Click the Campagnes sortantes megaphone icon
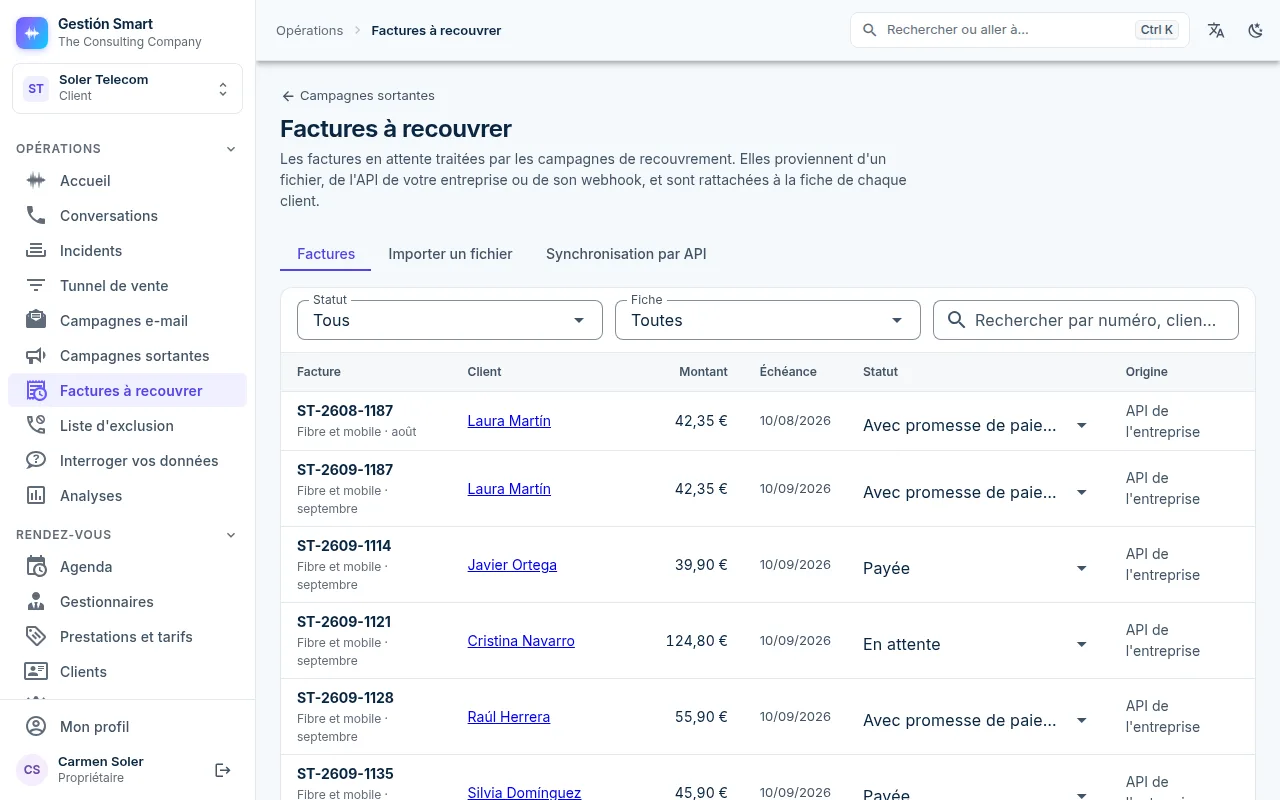 tap(36, 356)
